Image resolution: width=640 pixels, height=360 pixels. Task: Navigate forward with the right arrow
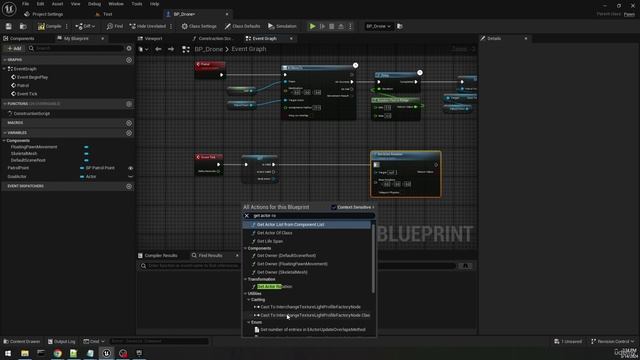pyautogui.click(x=171, y=49)
